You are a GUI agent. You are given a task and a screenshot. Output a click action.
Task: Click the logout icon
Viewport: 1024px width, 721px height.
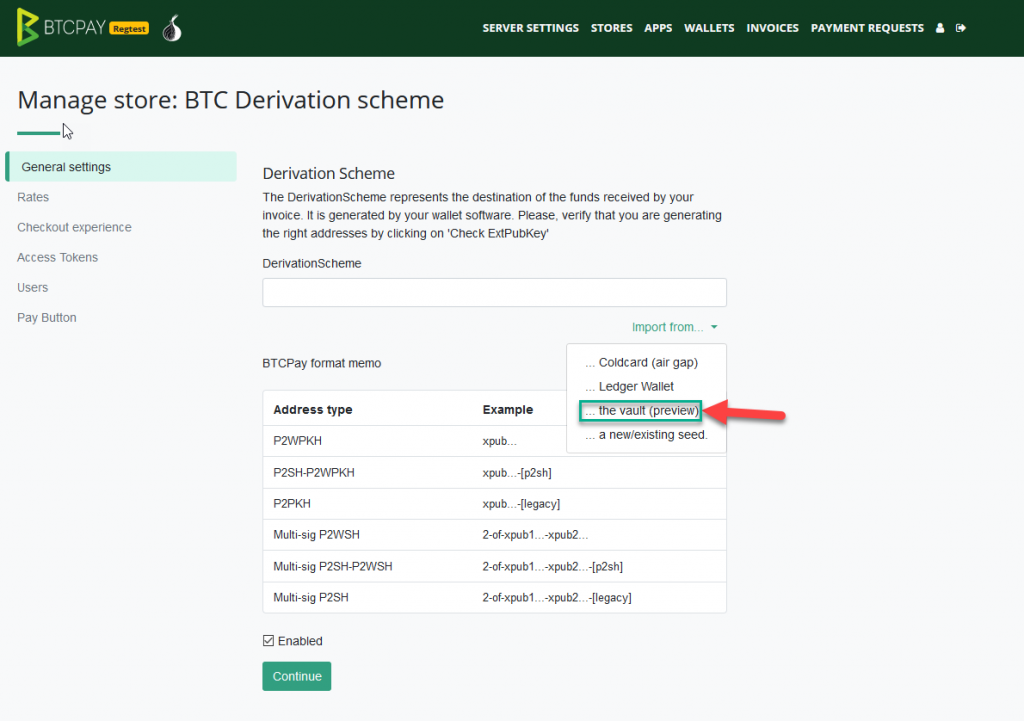pos(961,28)
